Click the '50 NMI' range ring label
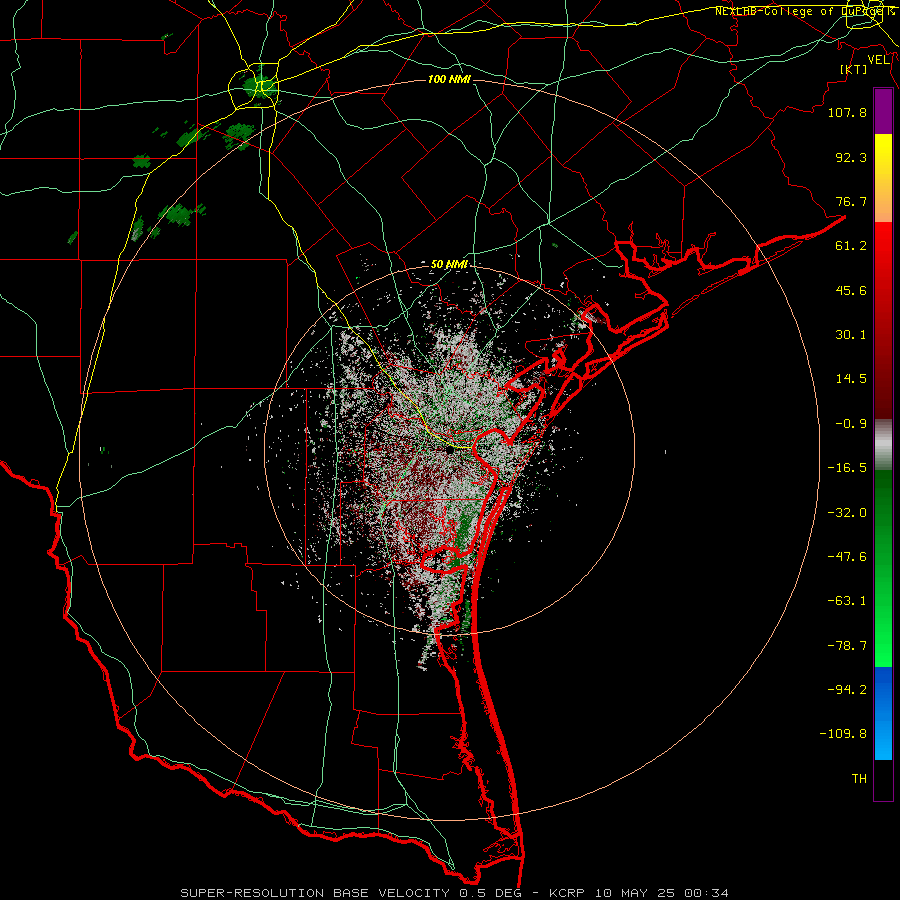Screen dimensions: 900x900 (x=449, y=264)
